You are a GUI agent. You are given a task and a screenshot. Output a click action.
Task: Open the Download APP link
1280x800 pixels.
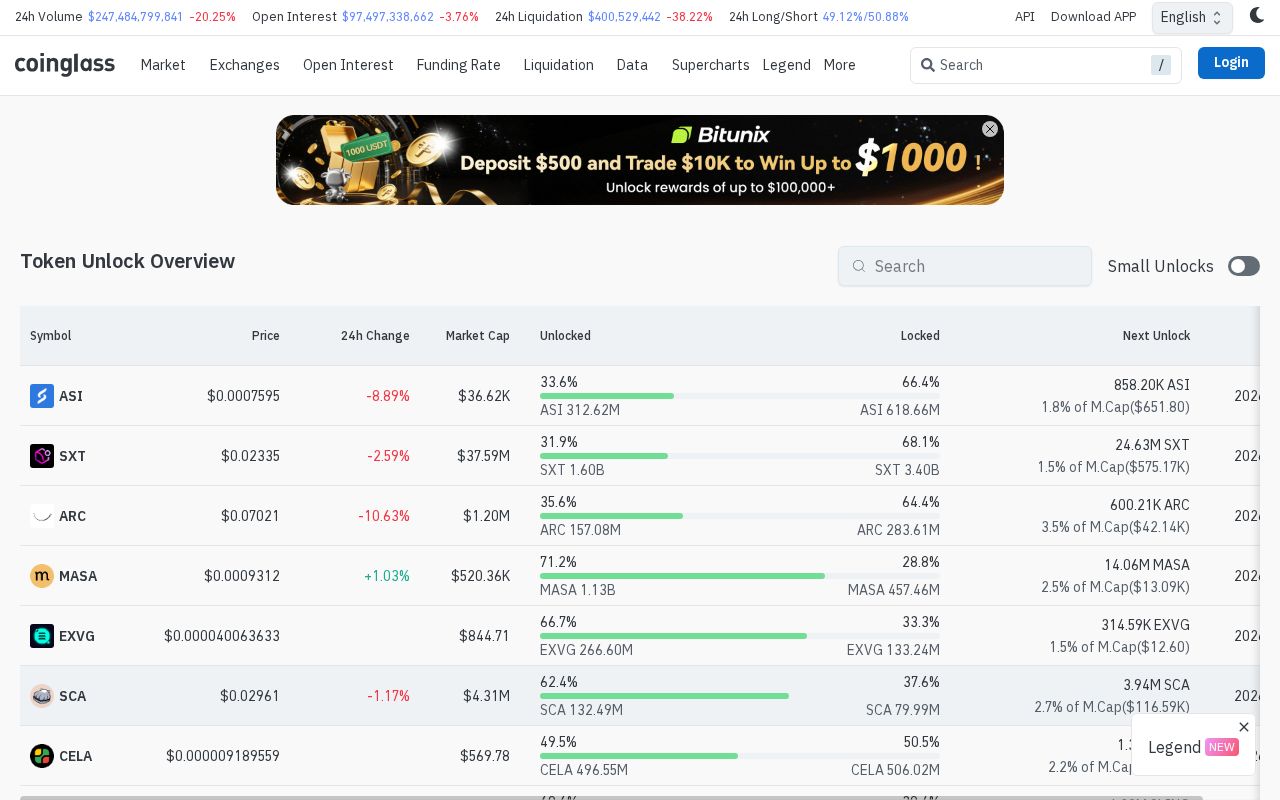[x=1093, y=17]
